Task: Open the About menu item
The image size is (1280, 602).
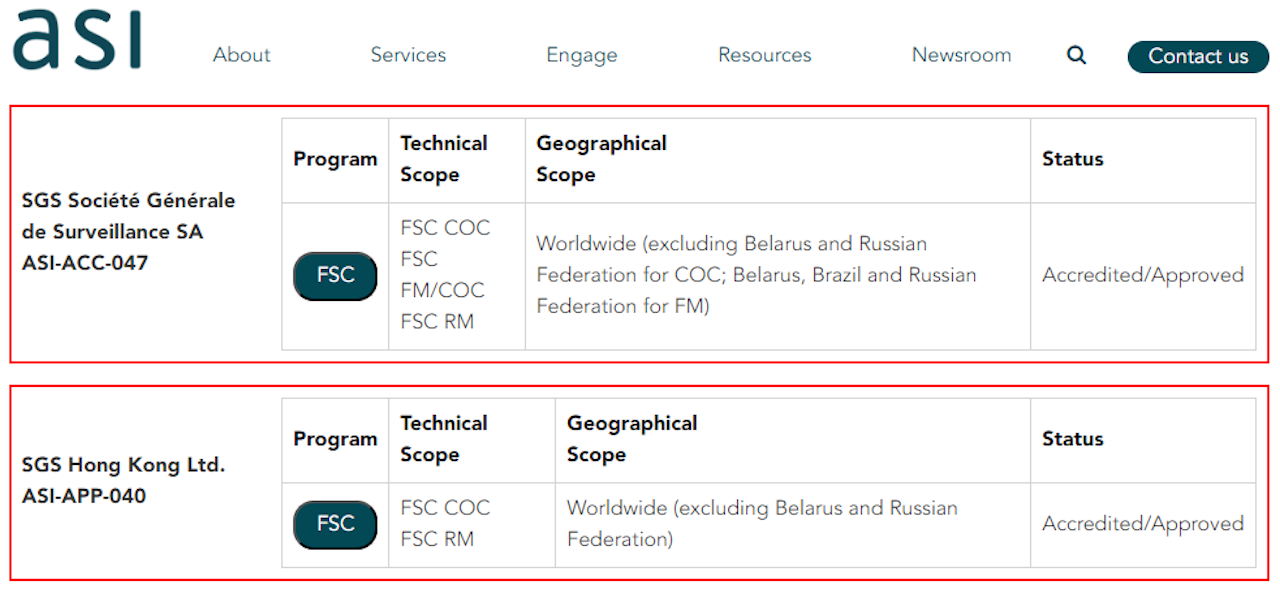Action: pyautogui.click(x=241, y=55)
